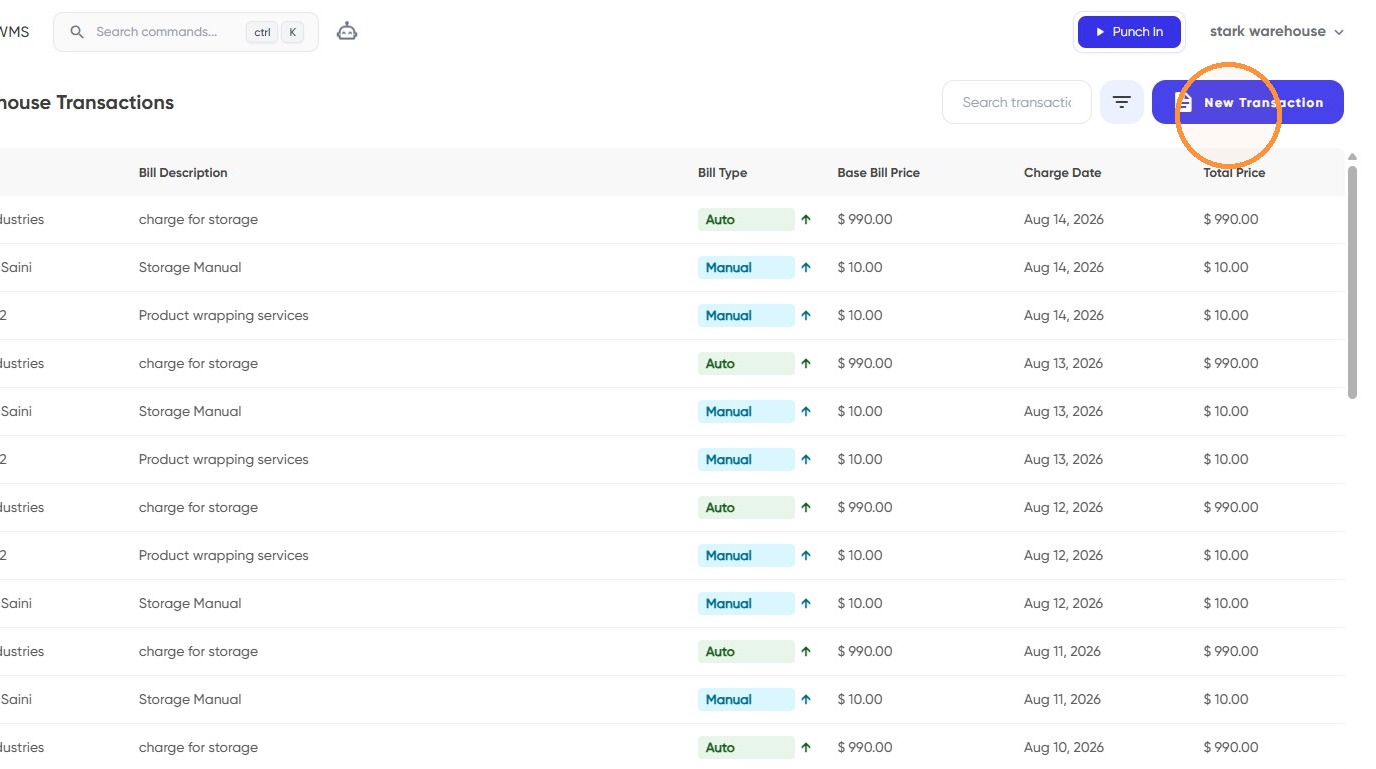The width and height of the screenshot is (1376, 769).
Task: Click the magnifier icon in Search commands
Action: (77, 32)
